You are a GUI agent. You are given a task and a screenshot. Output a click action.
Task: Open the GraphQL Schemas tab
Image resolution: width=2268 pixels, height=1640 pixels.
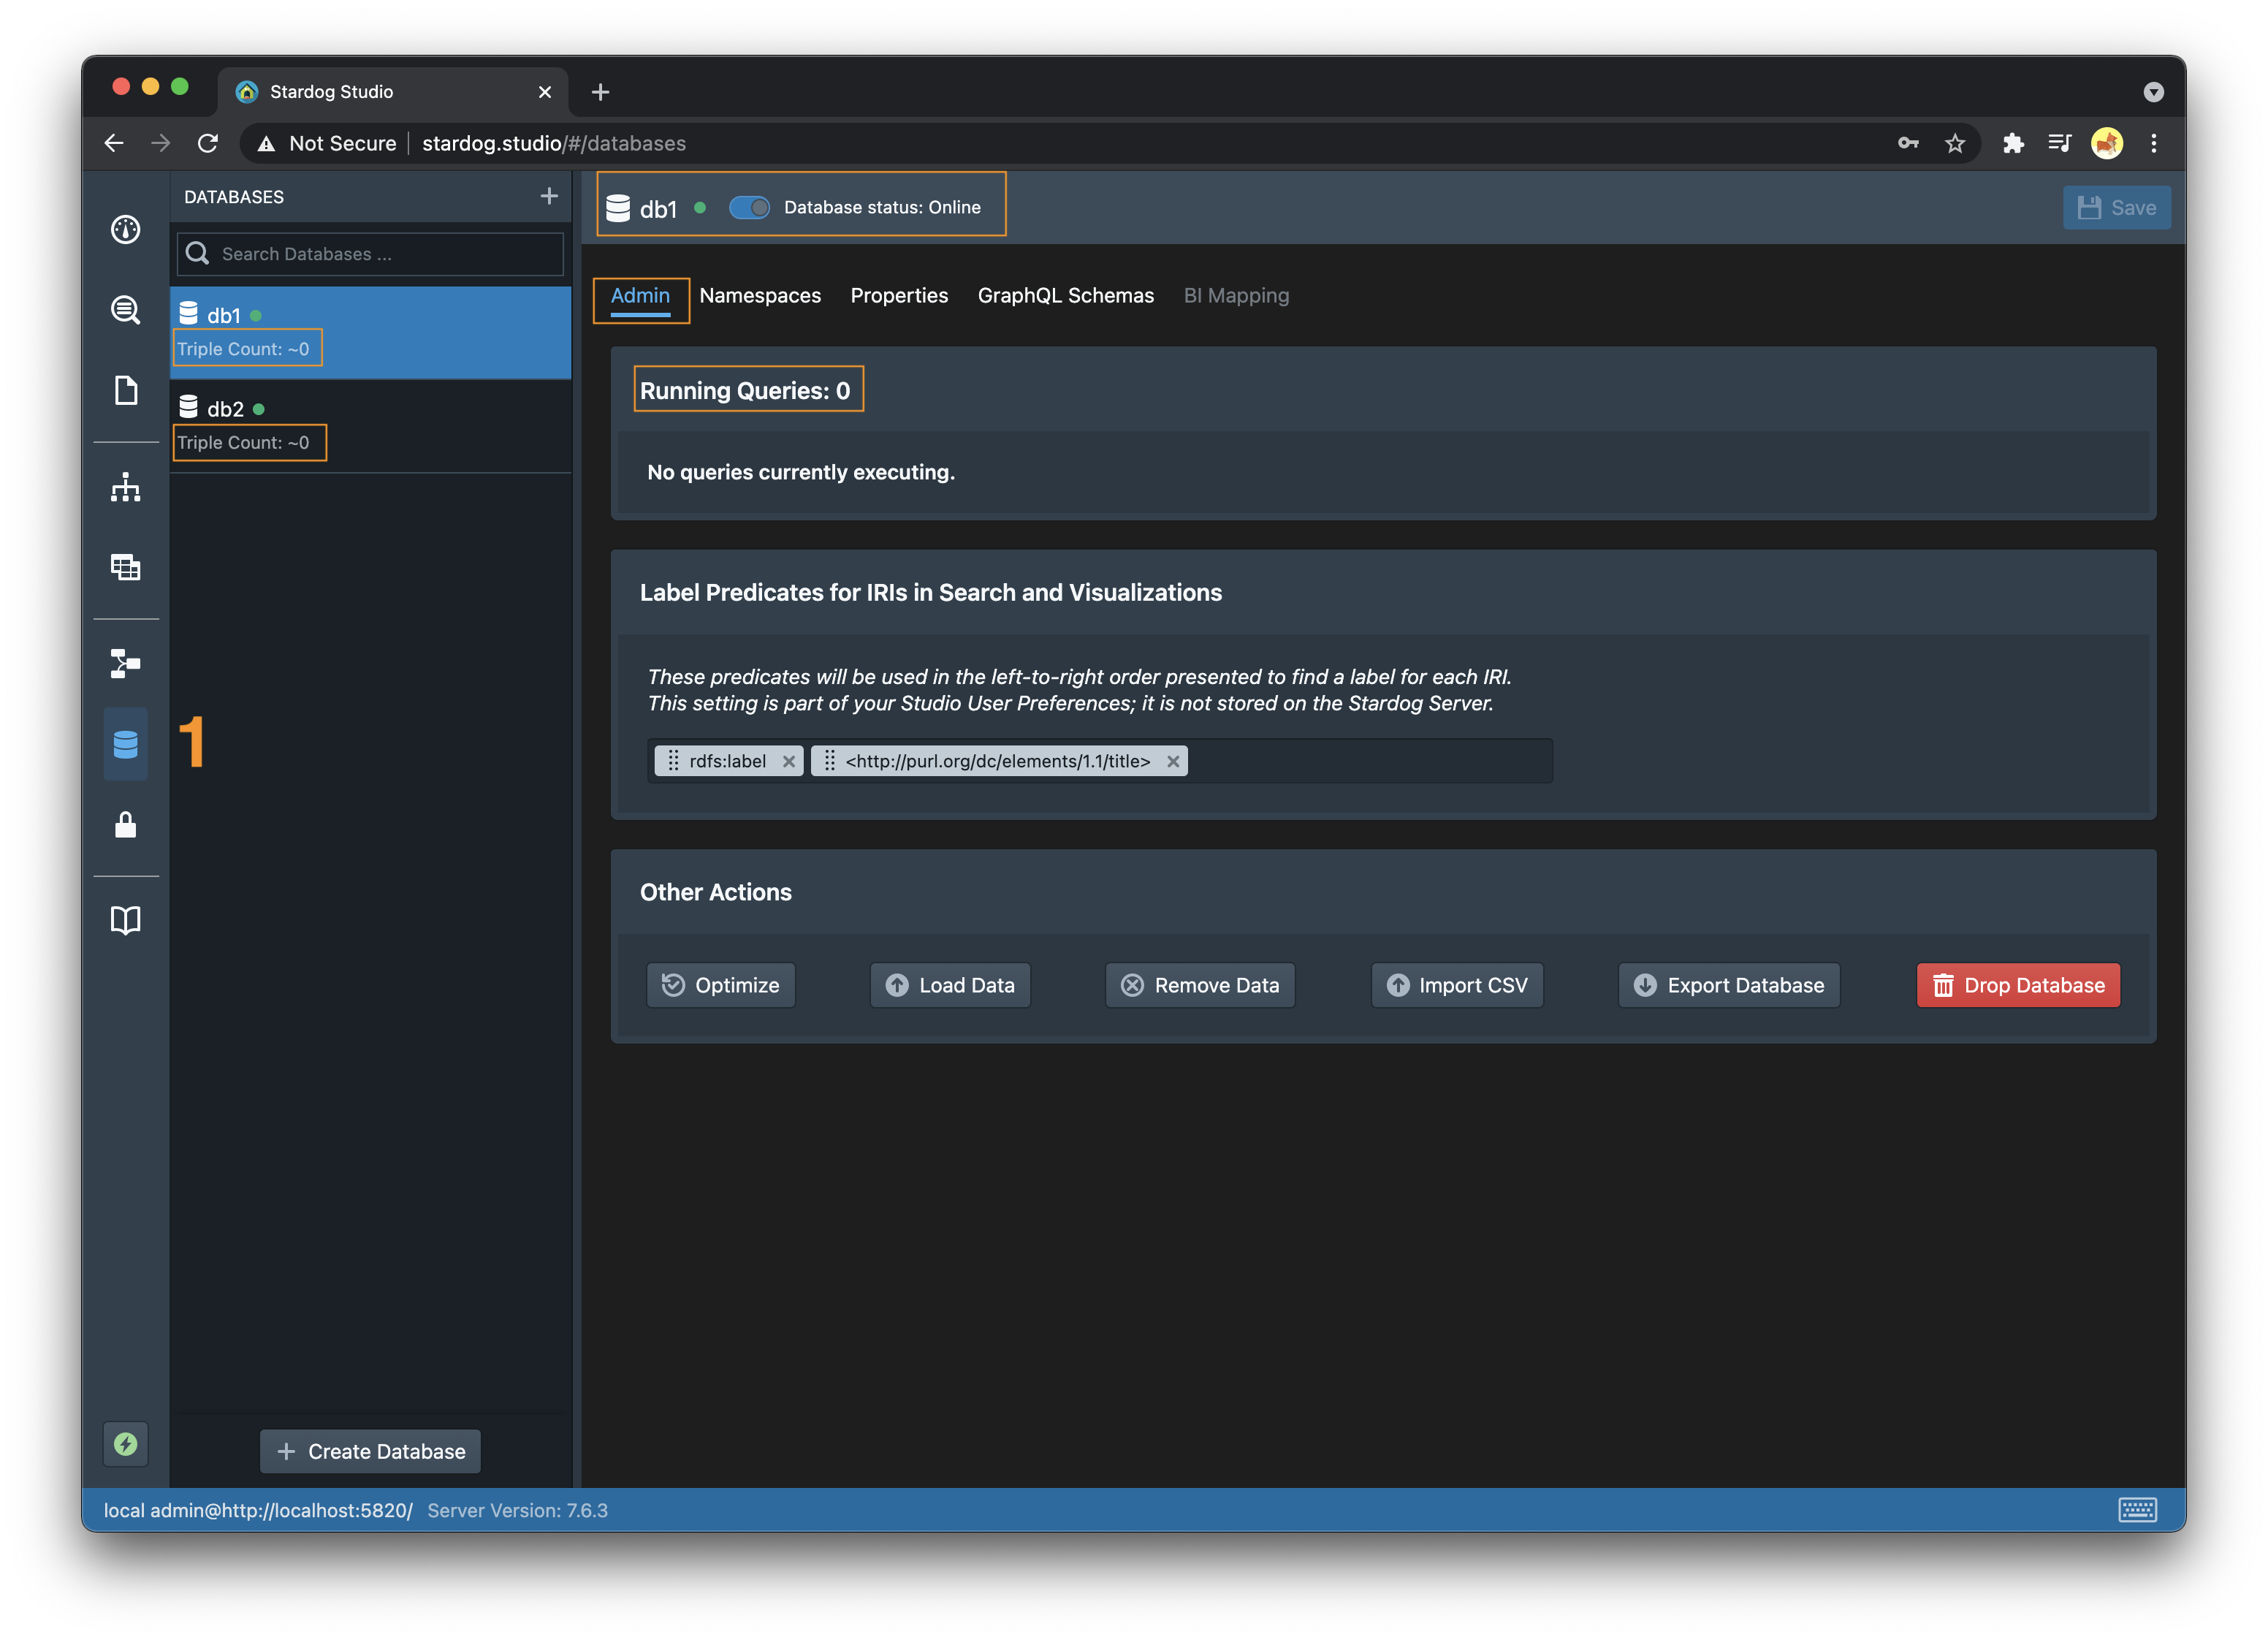1065,296
